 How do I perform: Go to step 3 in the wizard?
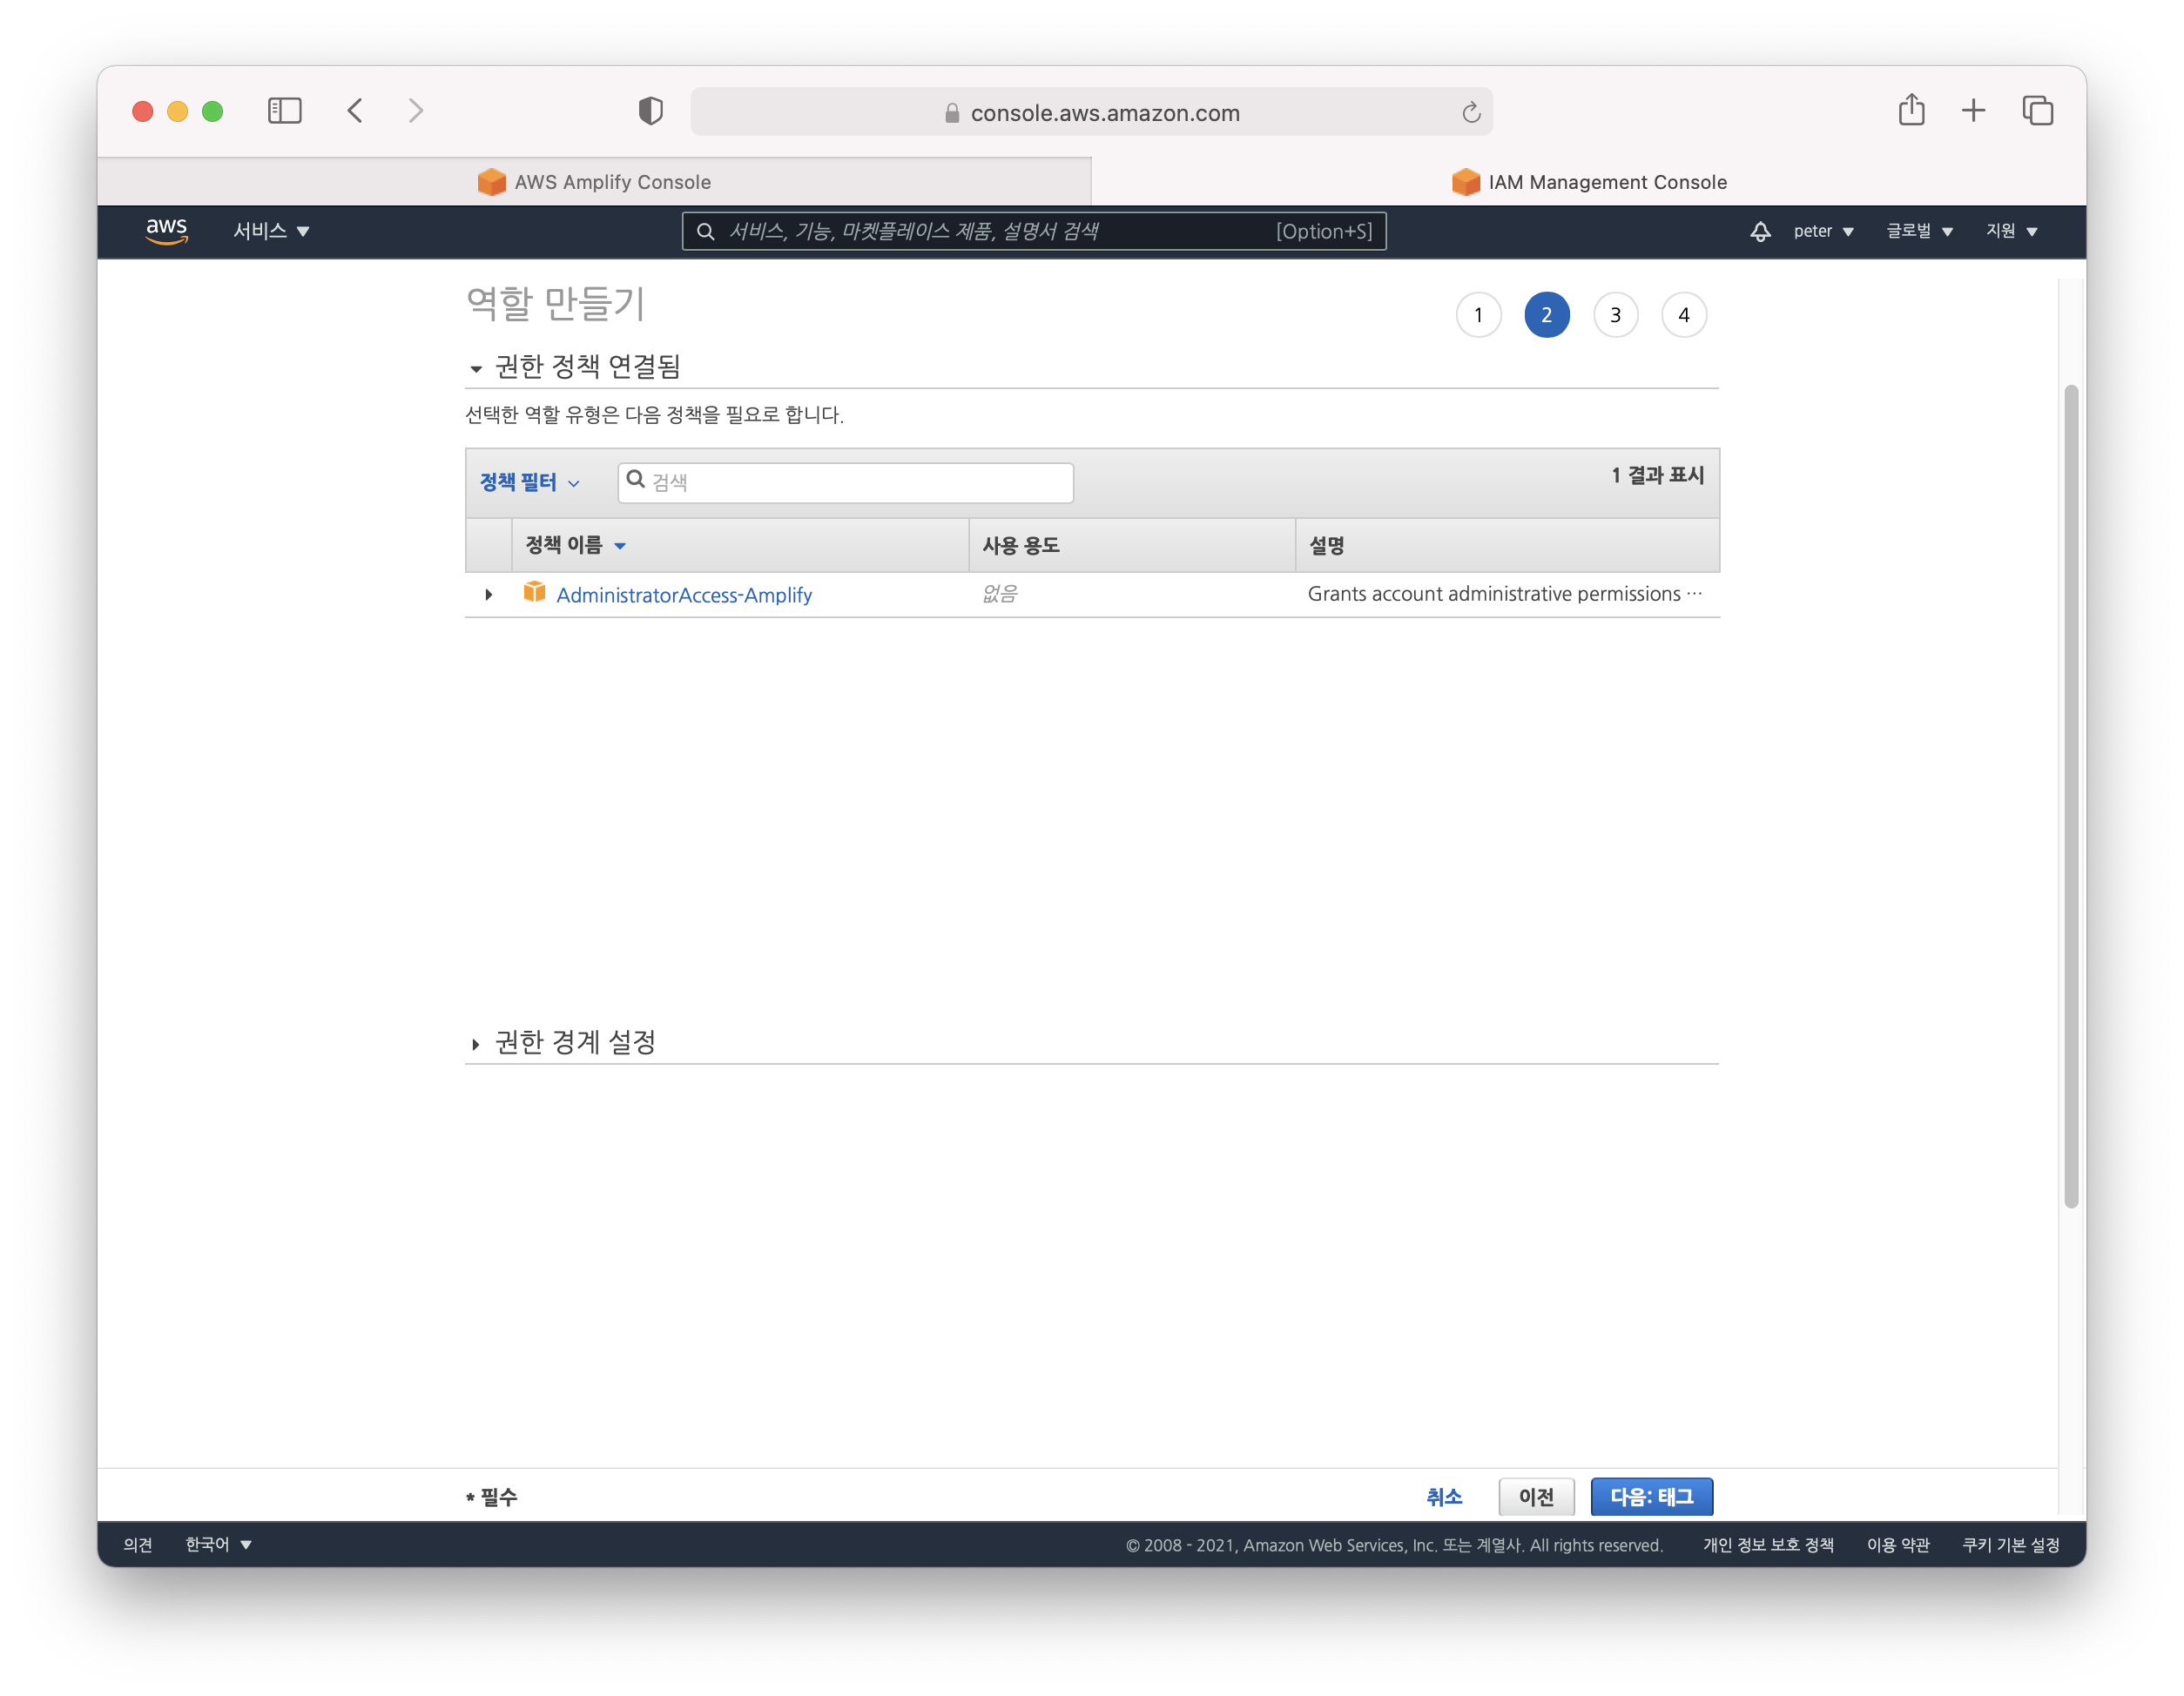click(x=1614, y=315)
